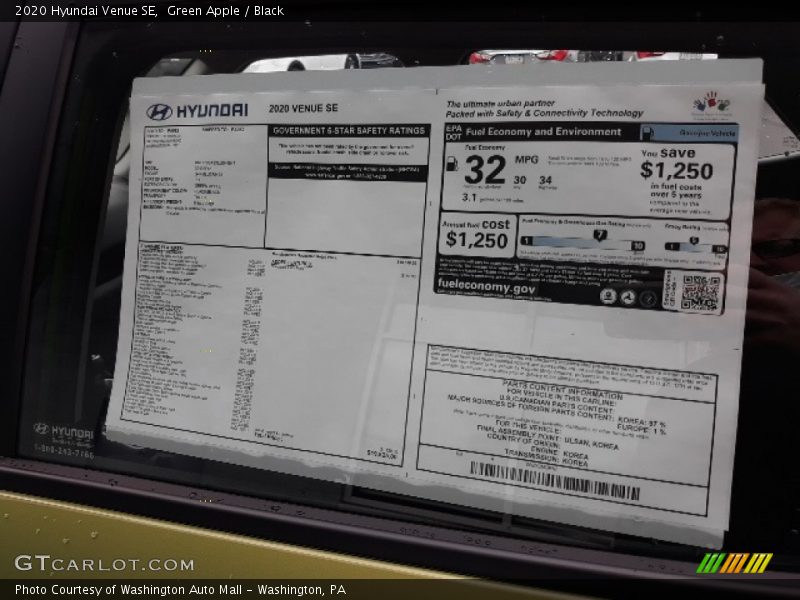Click the smog rating slider
Image resolution: width=800 pixels, height=600 pixels.
point(695,245)
